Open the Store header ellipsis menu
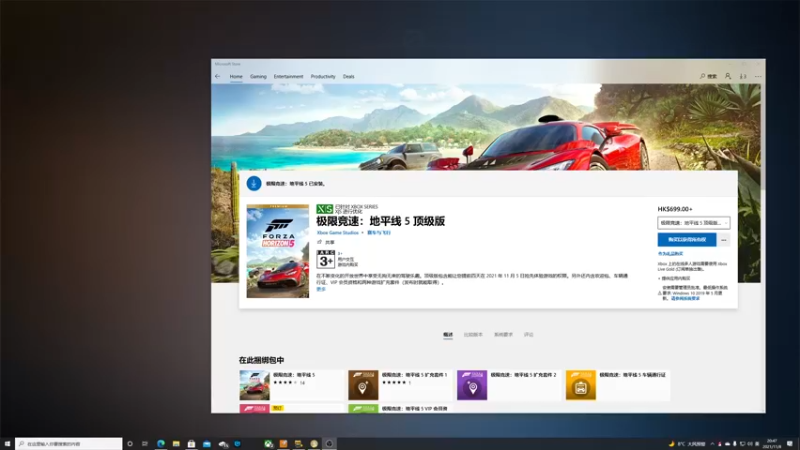800x450 pixels. coord(758,76)
